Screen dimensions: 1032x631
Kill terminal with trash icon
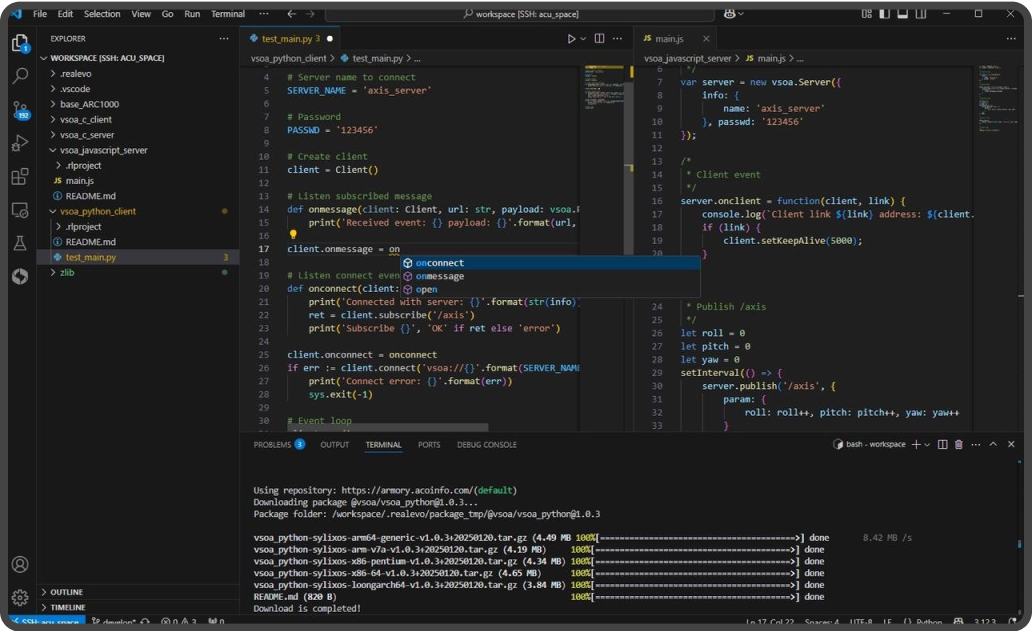[958, 445]
